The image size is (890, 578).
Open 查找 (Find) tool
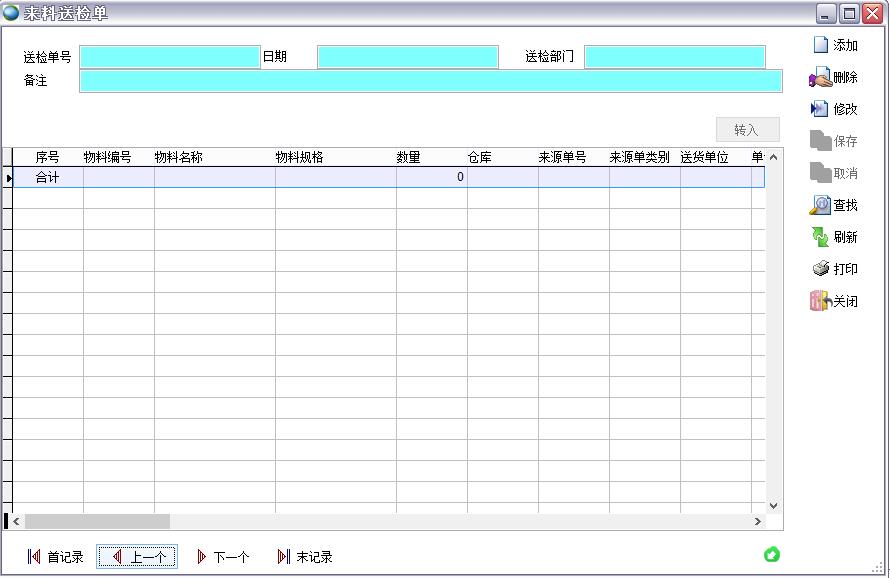(820, 205)
